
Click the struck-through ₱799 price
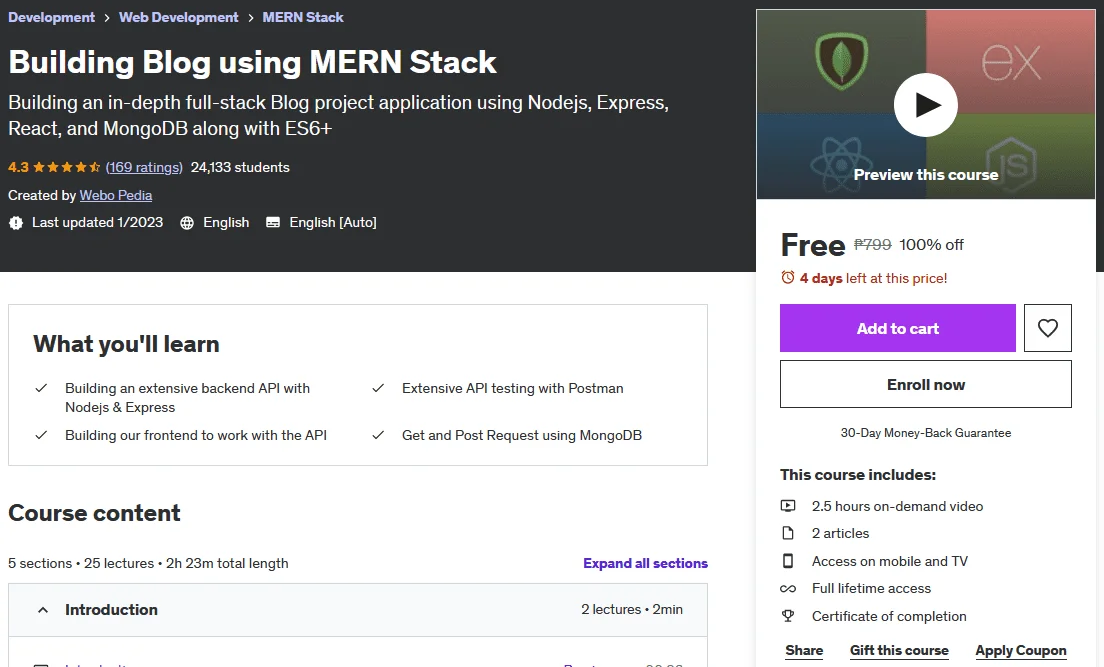coord(872,244)
